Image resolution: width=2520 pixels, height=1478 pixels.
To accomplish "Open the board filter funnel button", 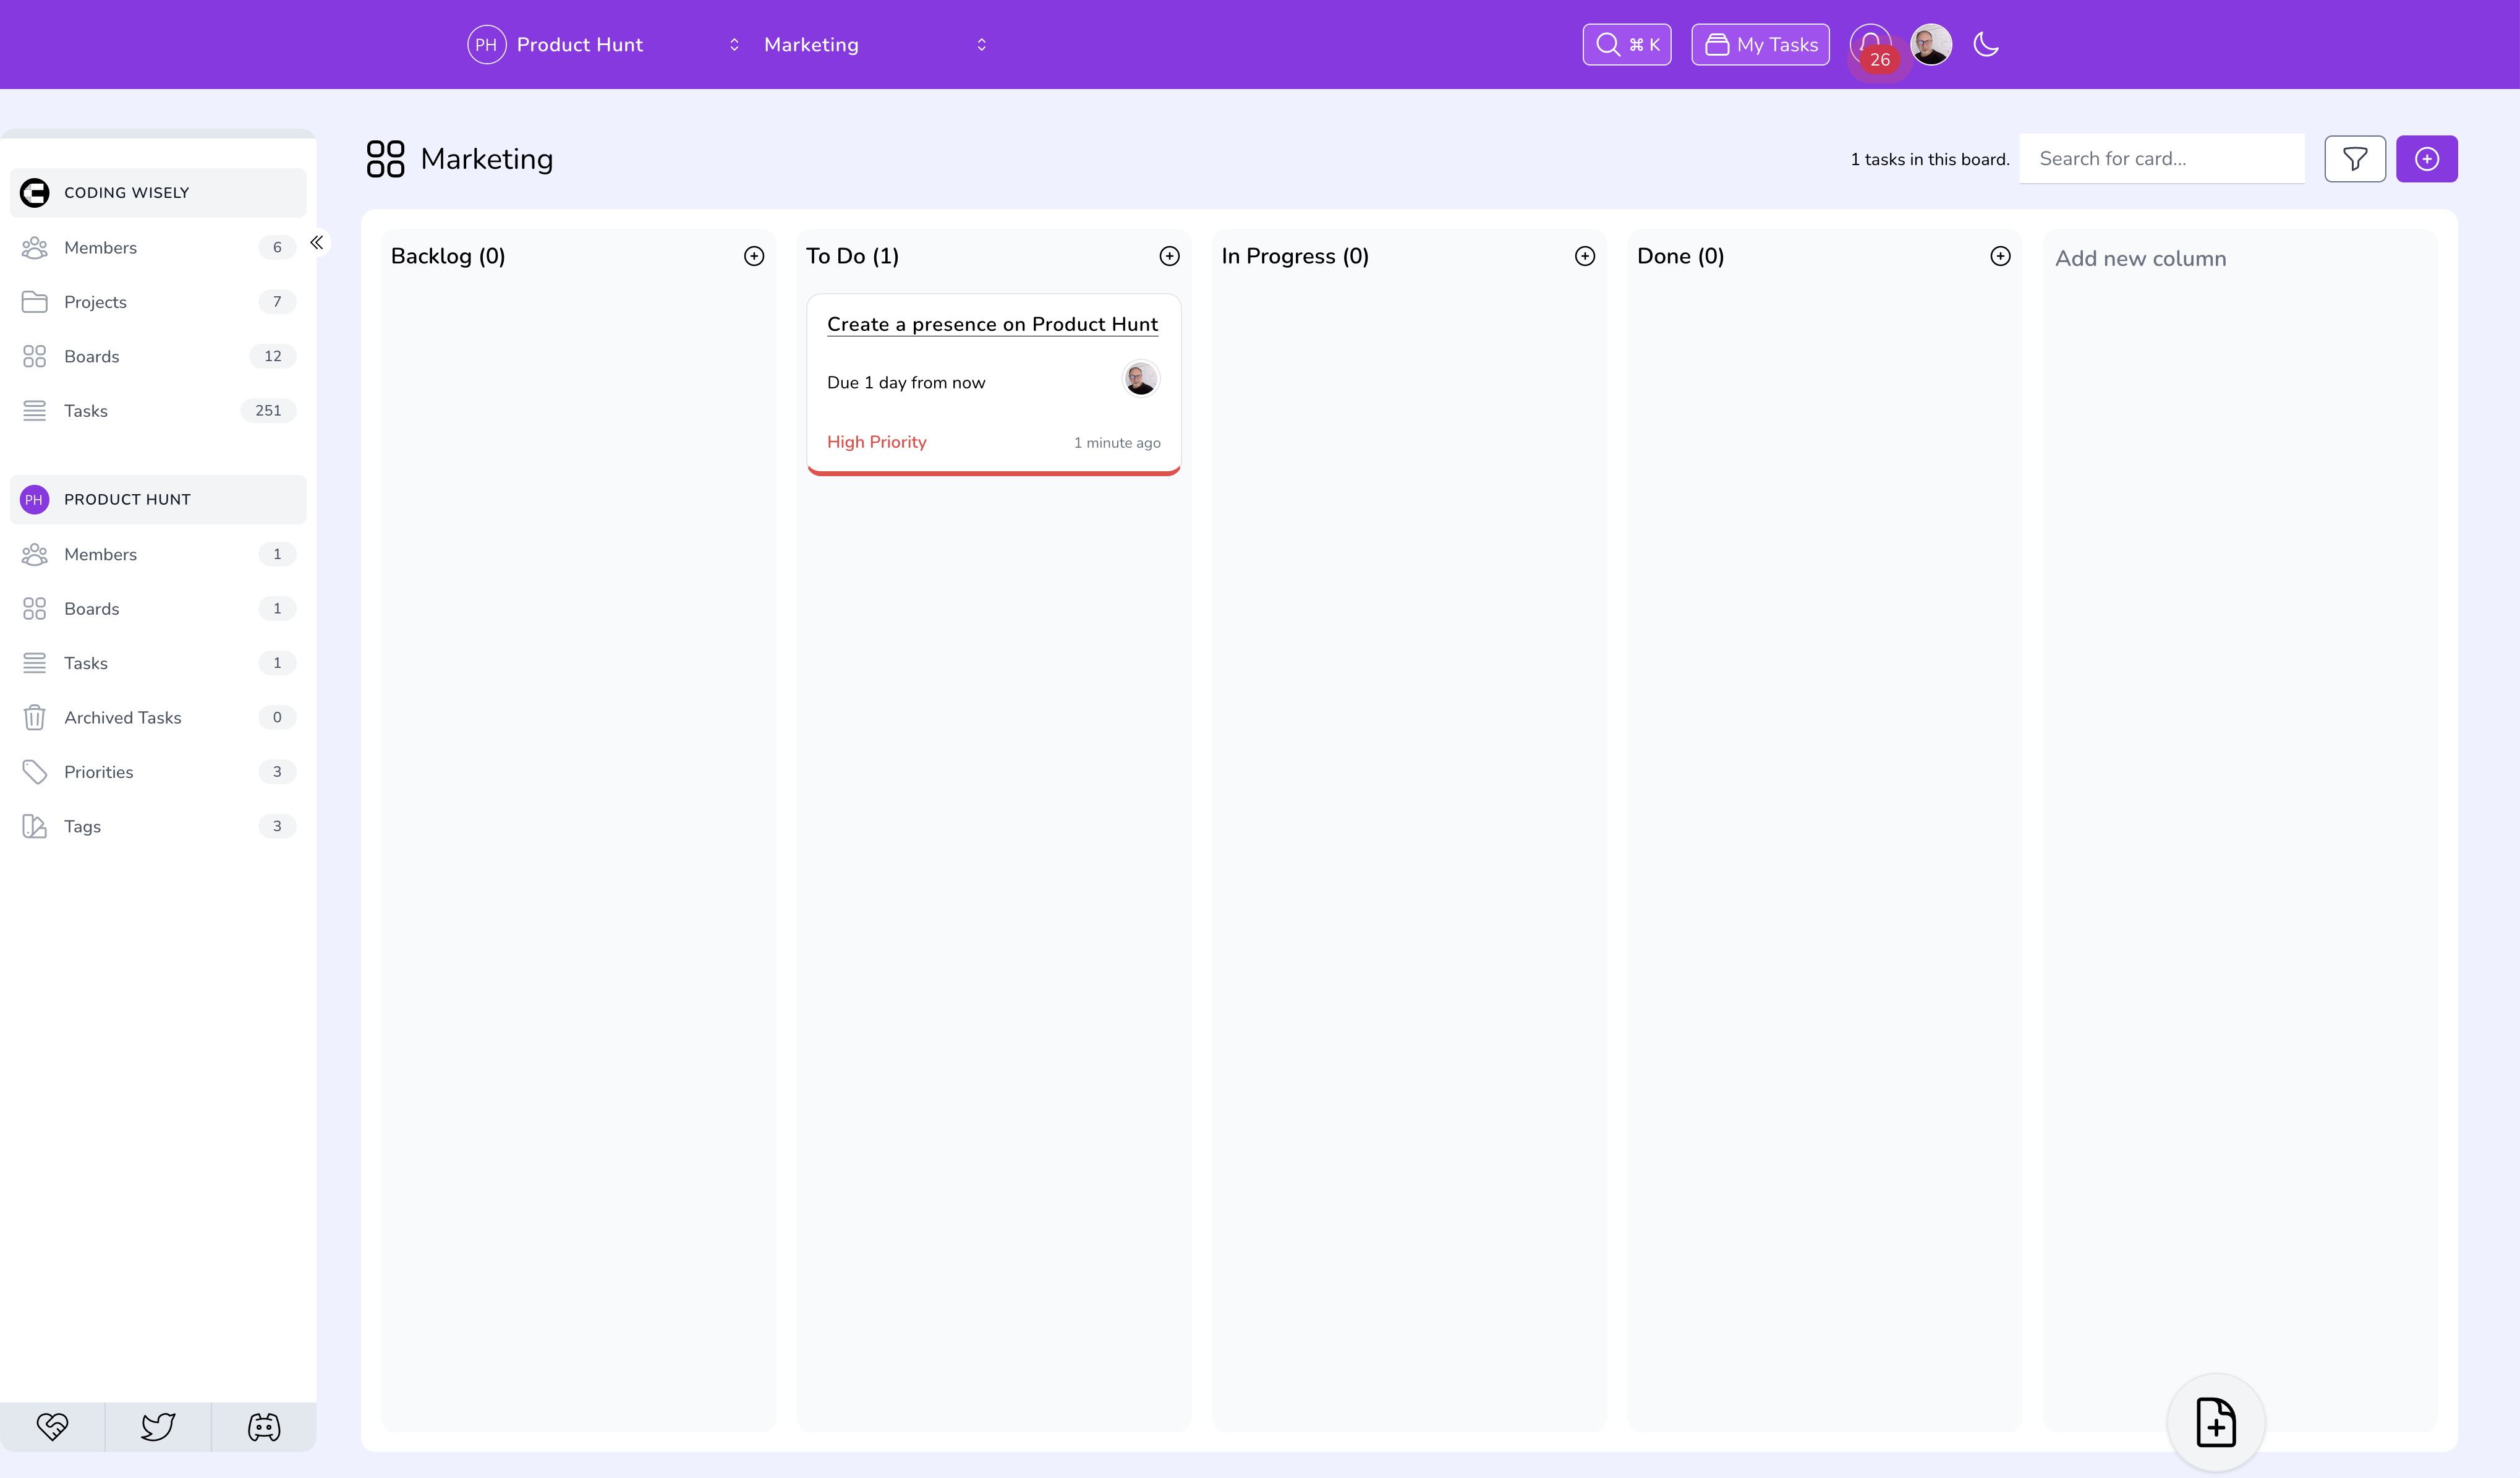I will [x=2355, y=159].
